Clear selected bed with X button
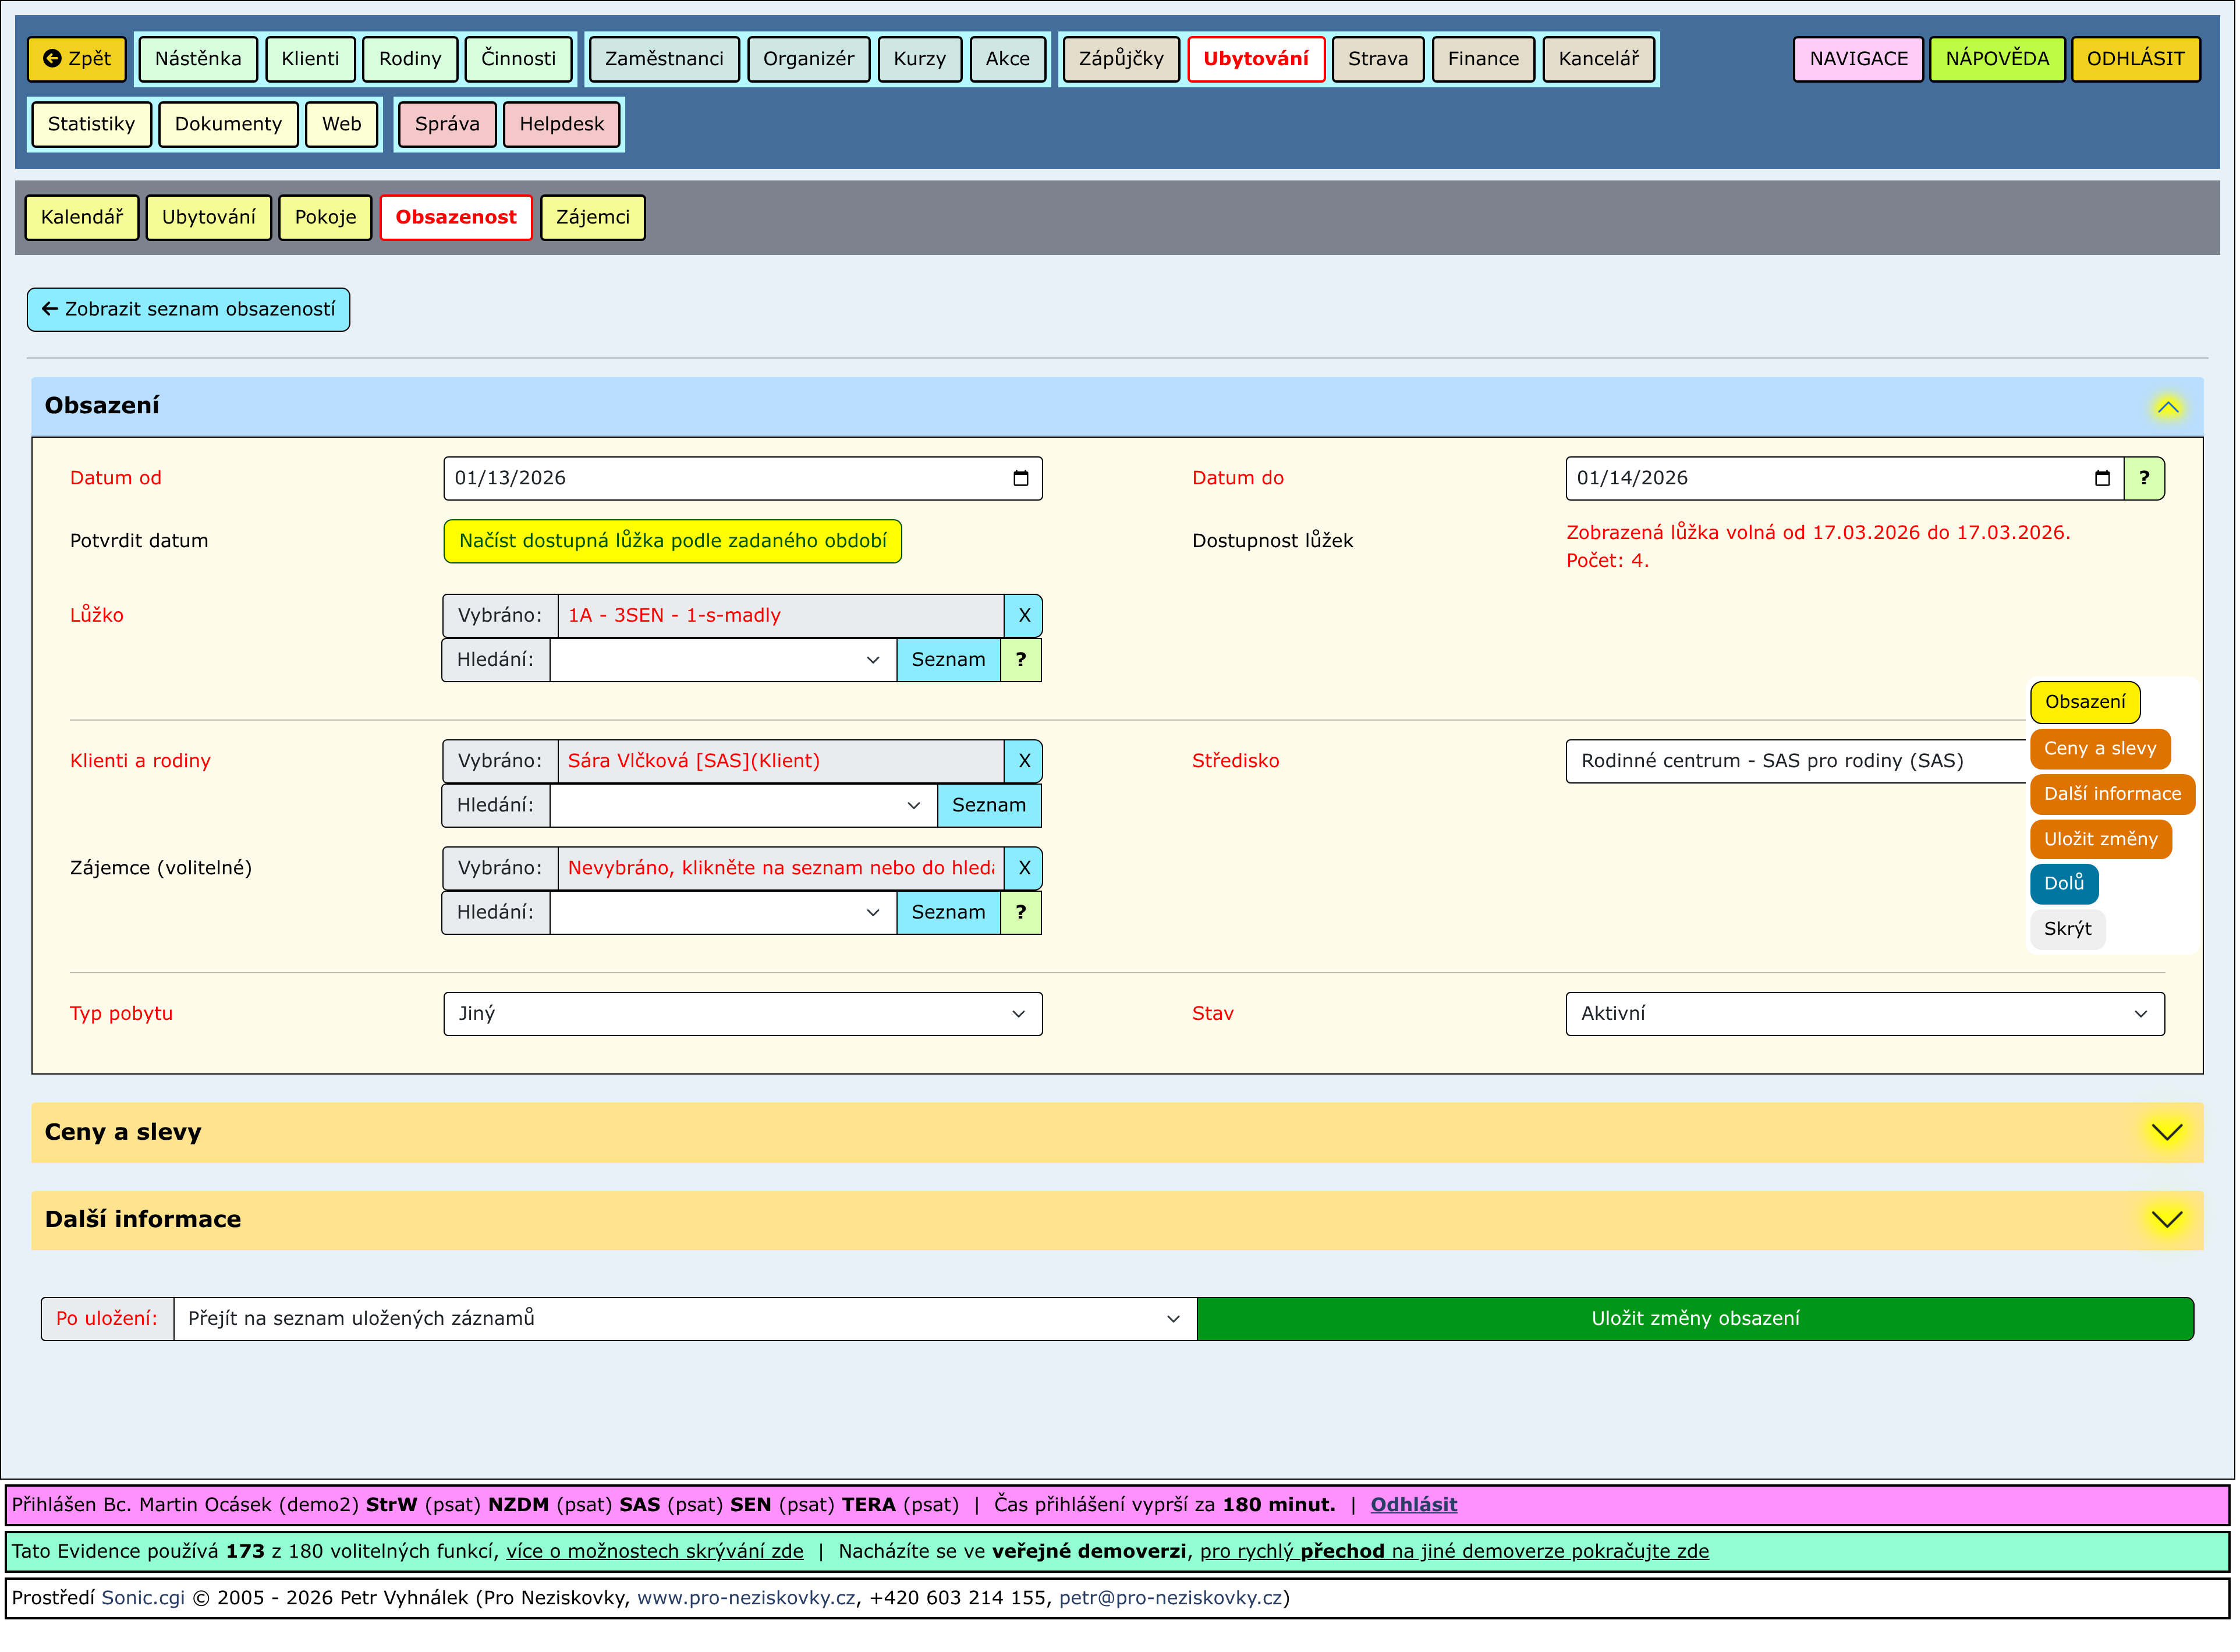2240x1652 pixels. (x=1023, y=616)
